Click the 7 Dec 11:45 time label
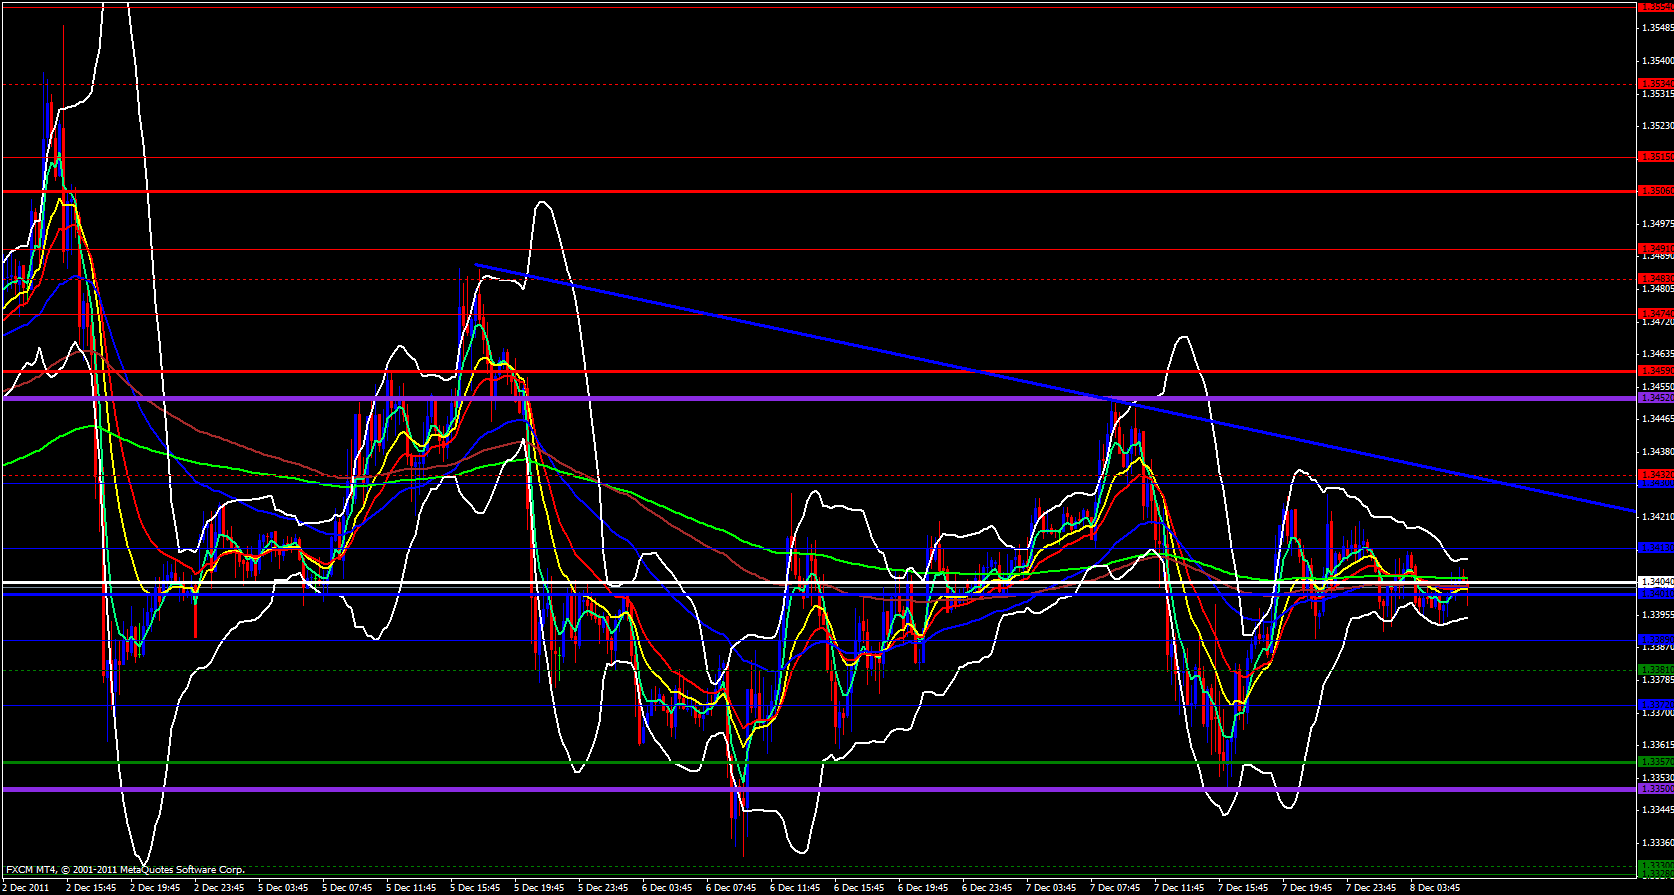This screenshot has width=1674, height=895. click(1179, 887)
